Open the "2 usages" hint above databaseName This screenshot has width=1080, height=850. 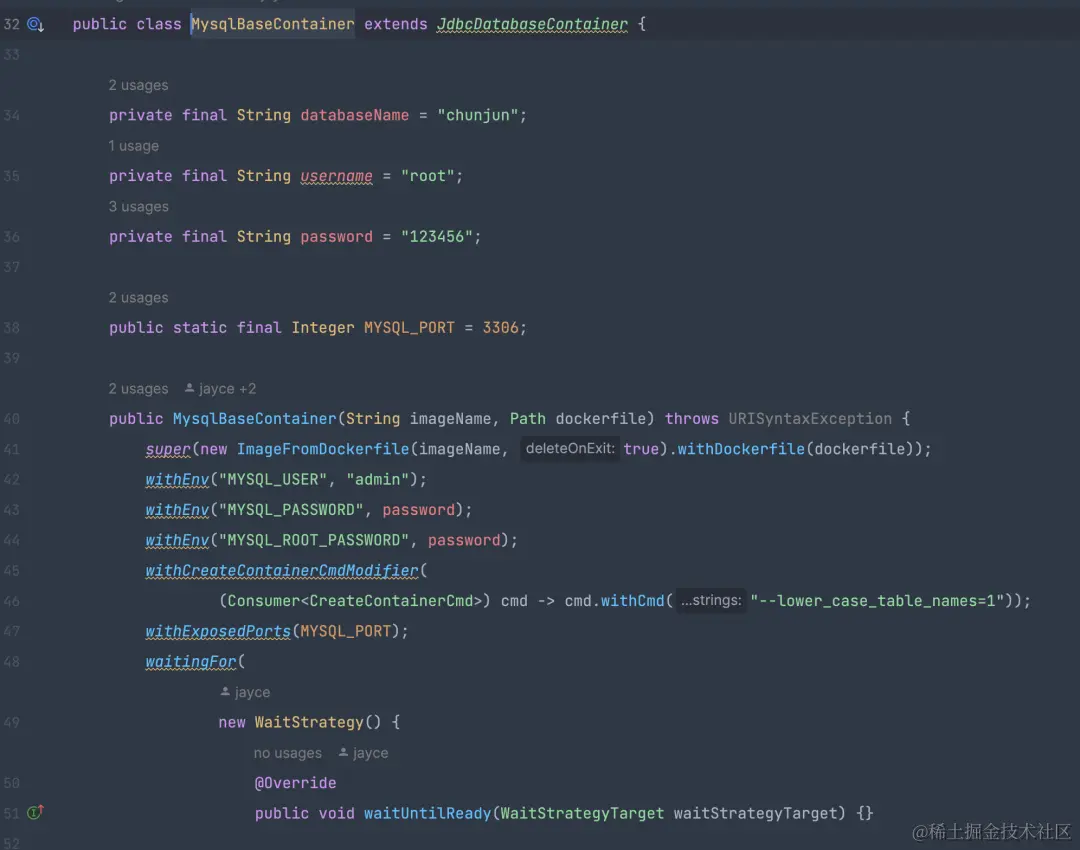(x=138, y=85)
